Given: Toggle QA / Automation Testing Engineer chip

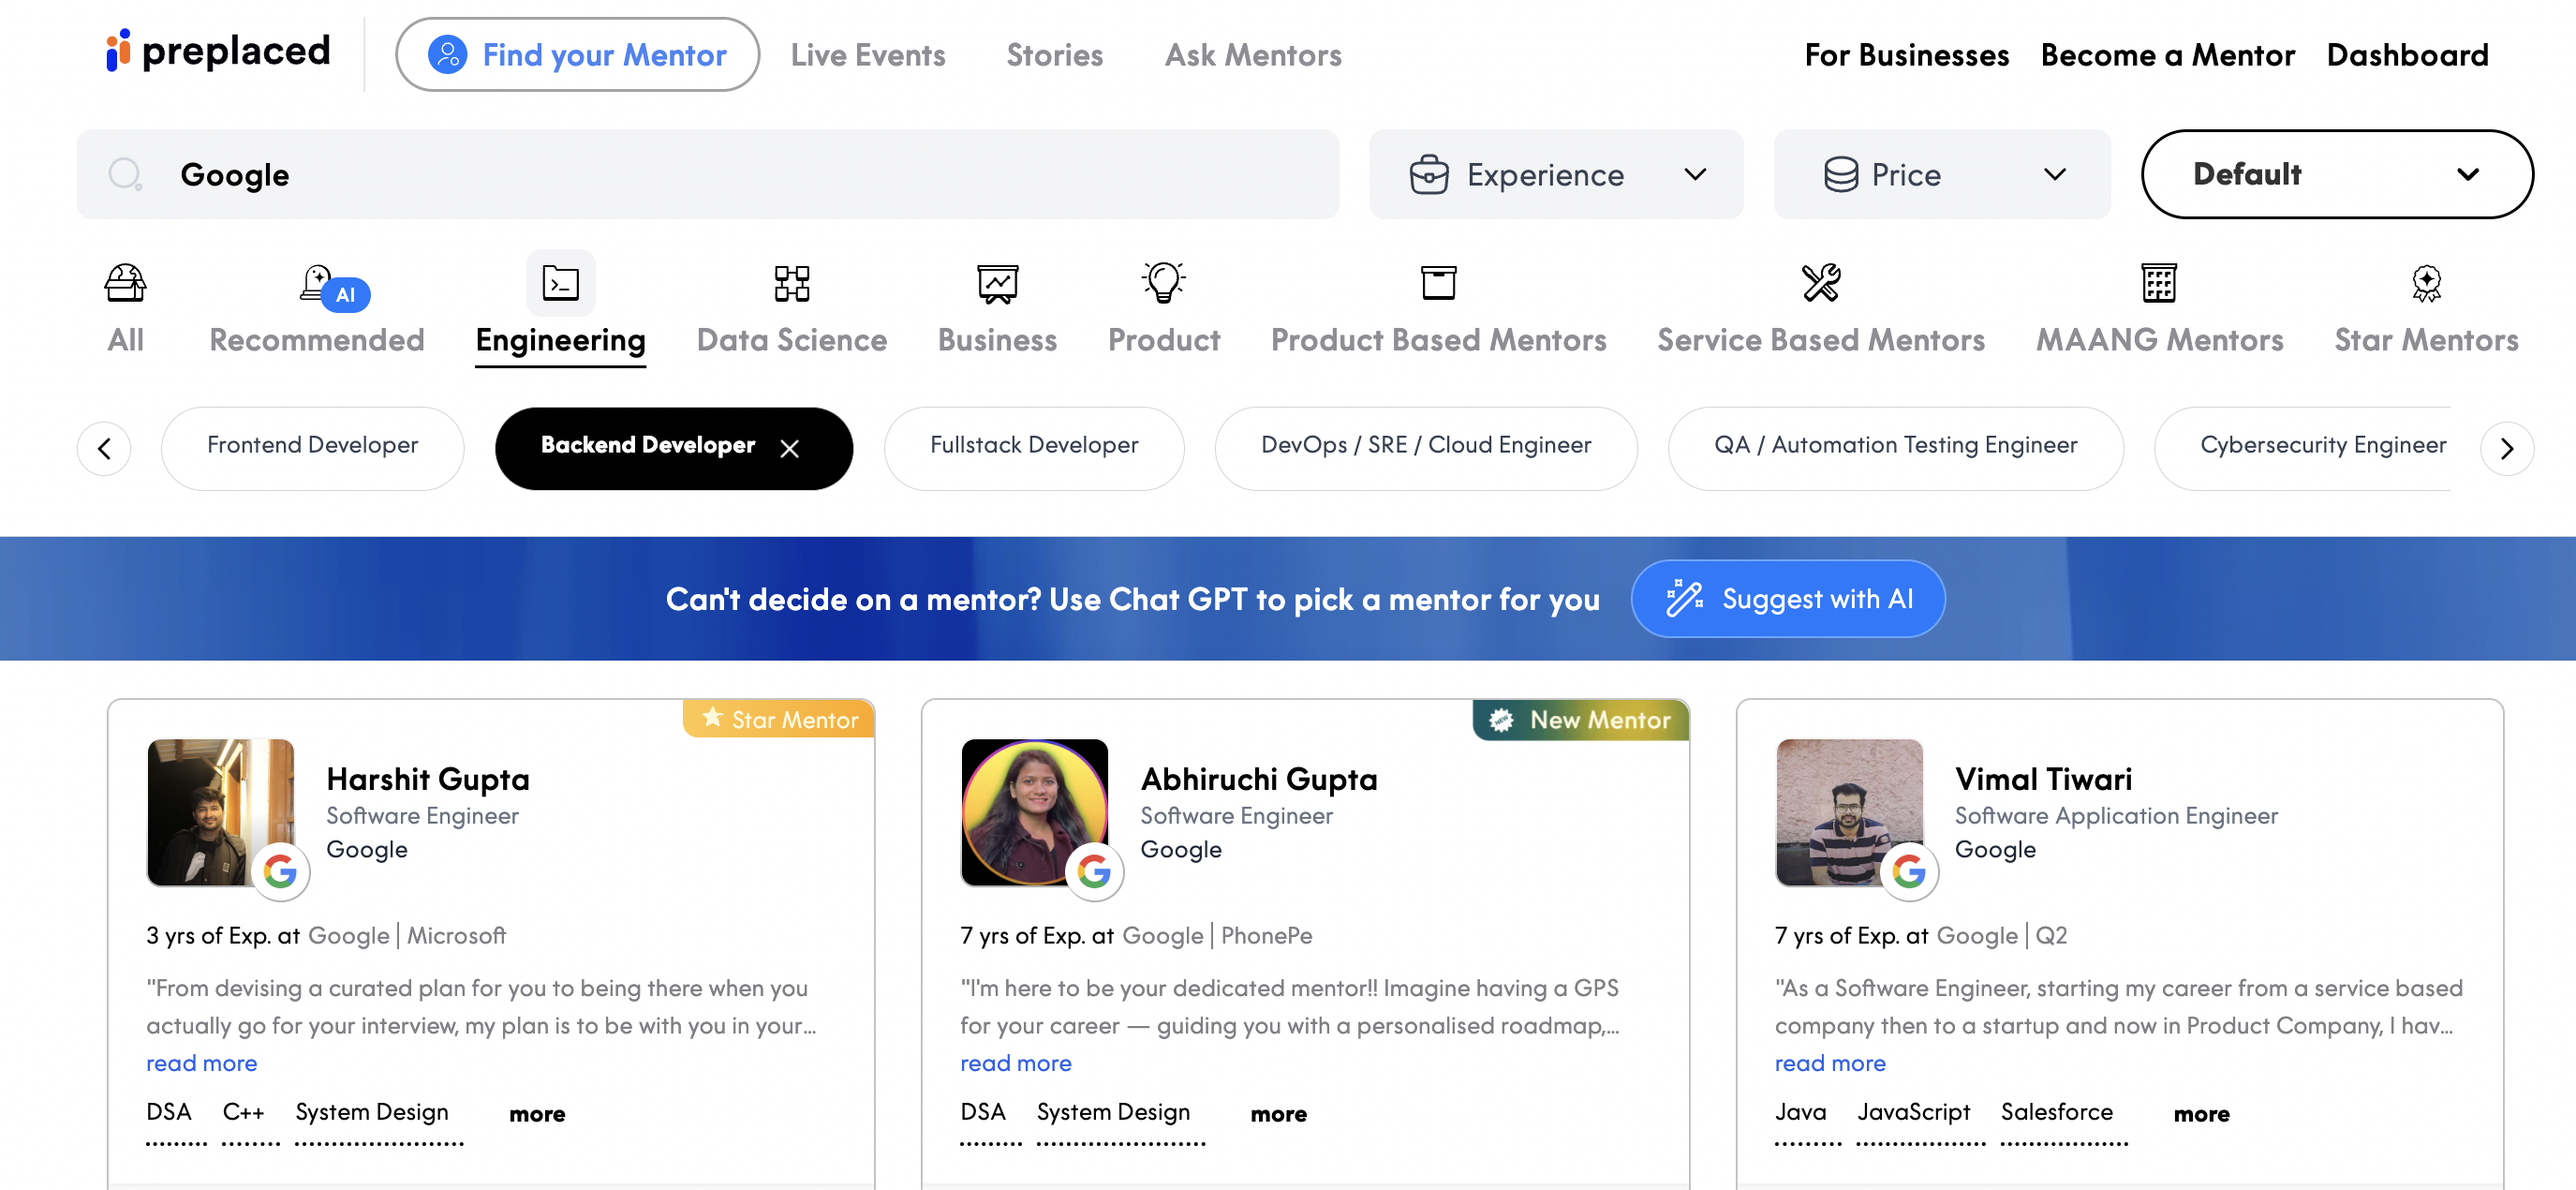Looking at the screenshot, I should click(x=1895, y=448).
